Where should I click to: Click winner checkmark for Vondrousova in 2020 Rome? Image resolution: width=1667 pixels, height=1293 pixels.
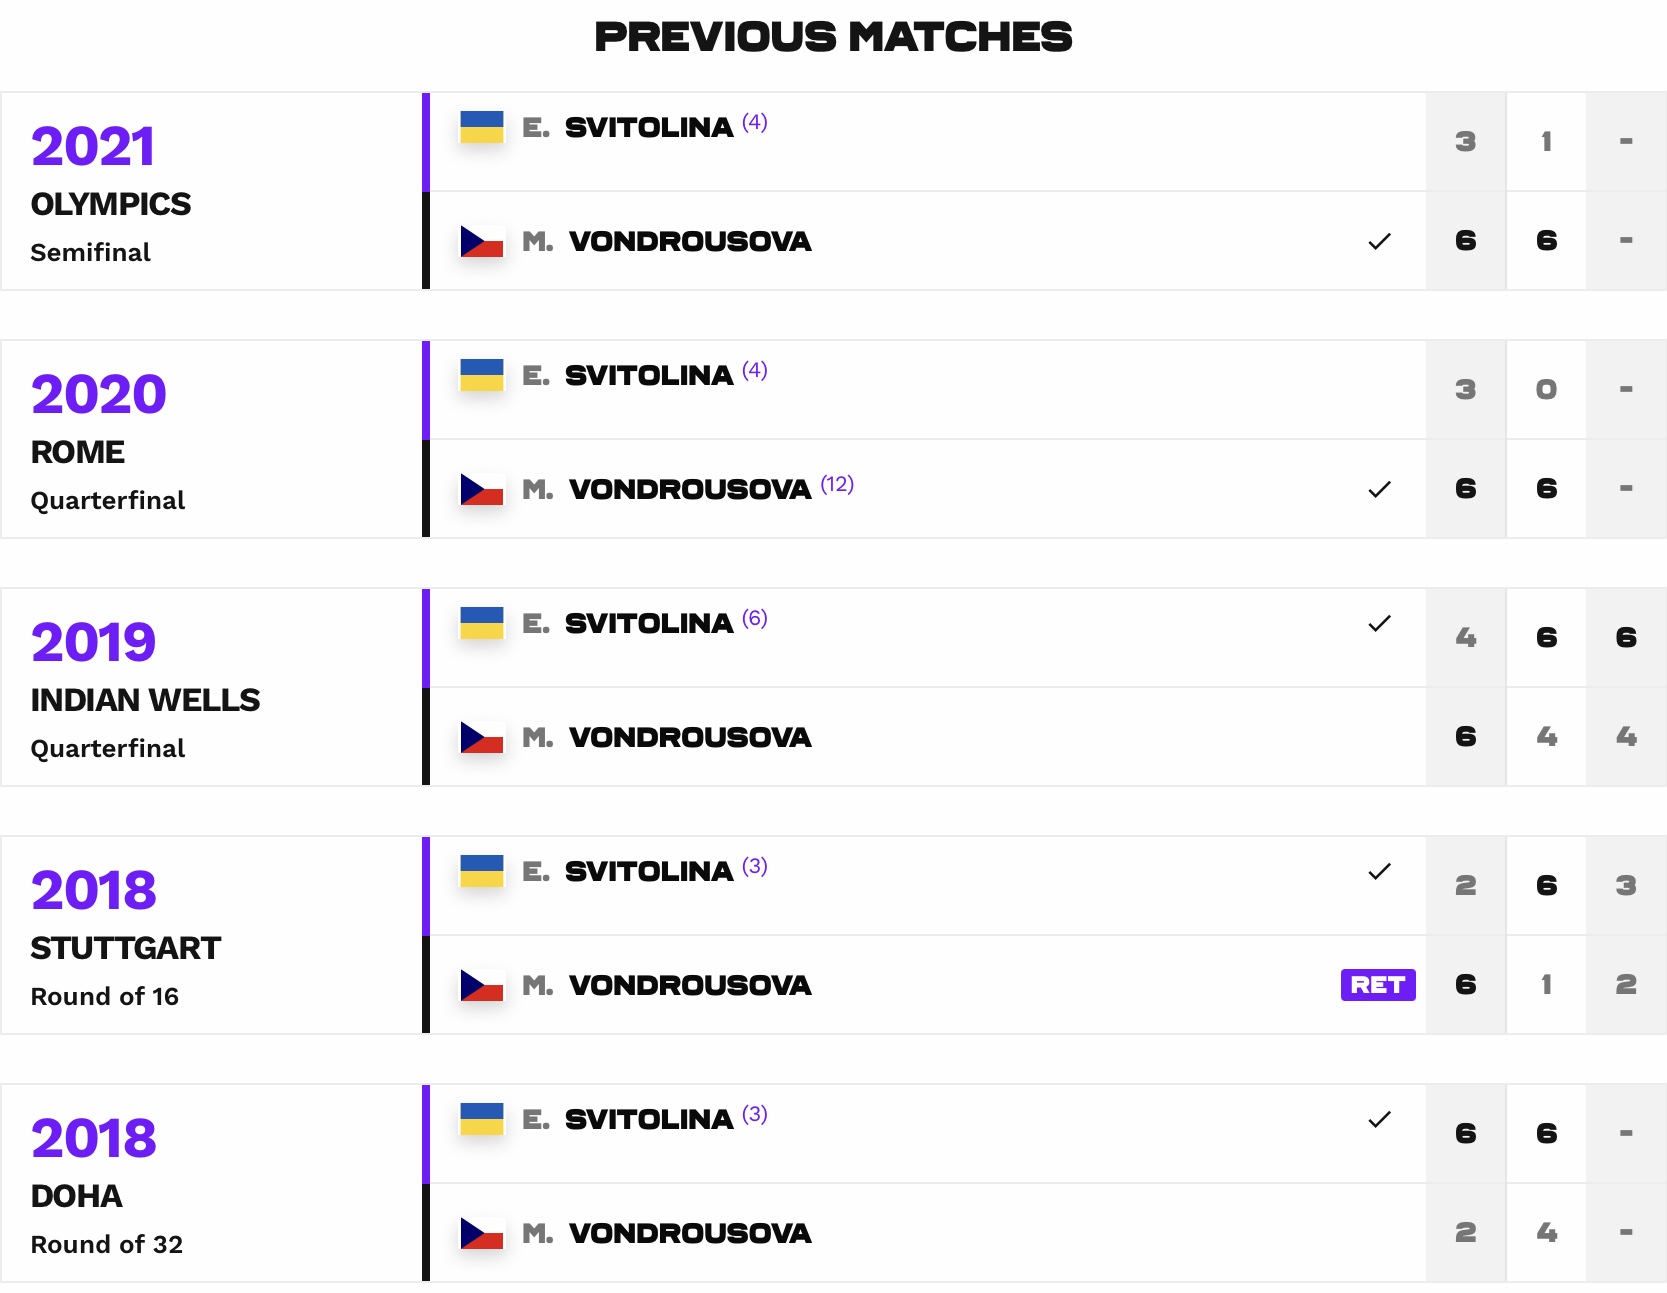[x=1379, y=489]
